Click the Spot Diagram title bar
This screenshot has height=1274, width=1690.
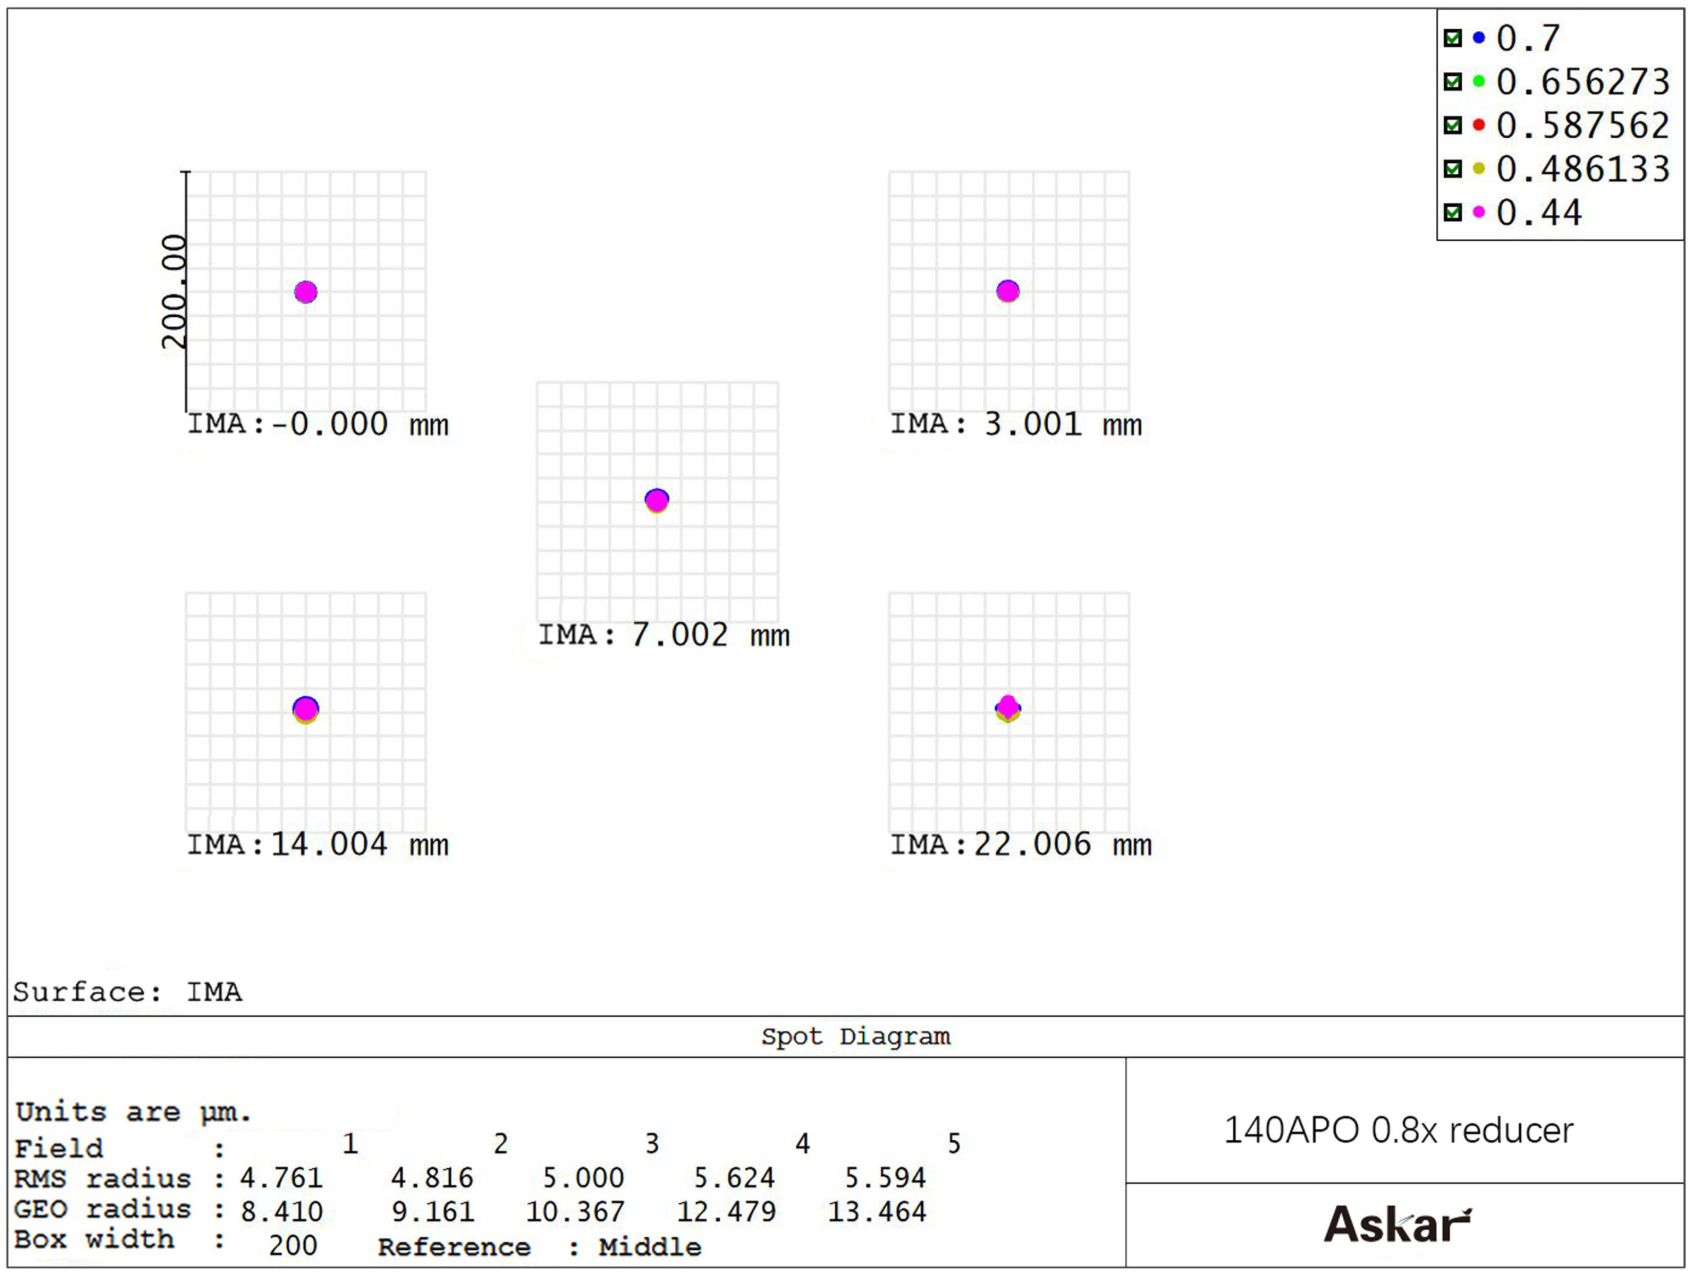point(855,1037)
